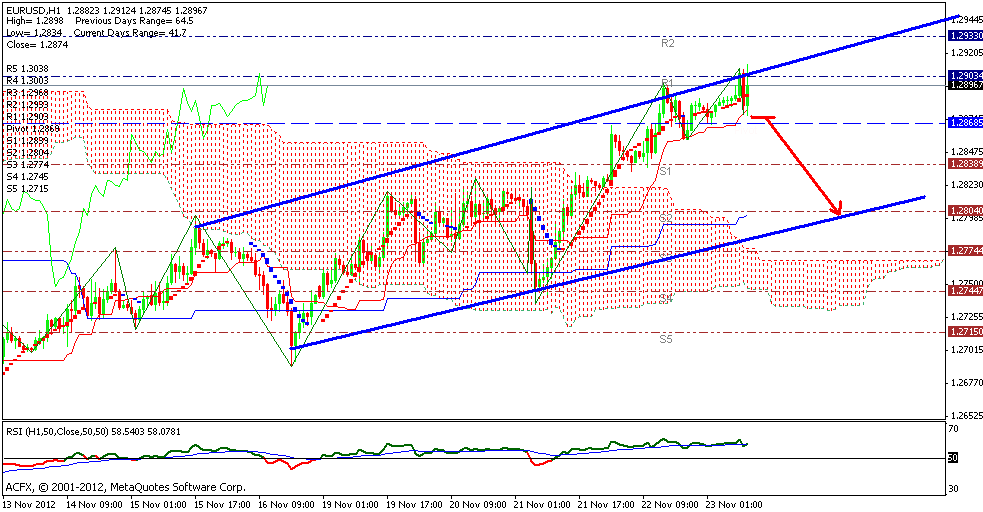This screenshot has width=983, height=512.
Task: Click the S5 label near bottom
Action: coord(665,340)
